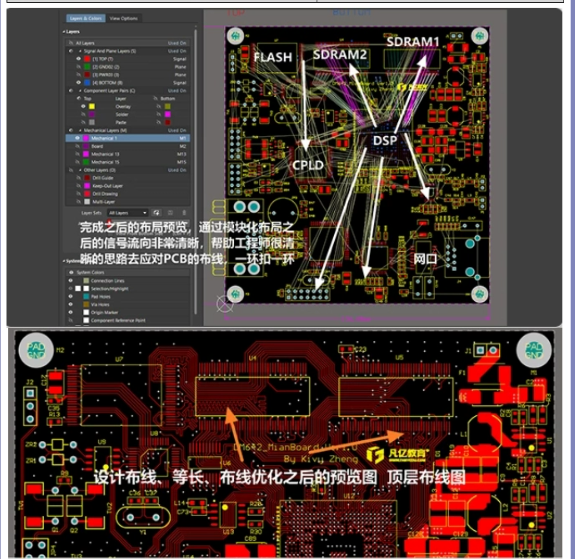Image resolution: width=575 pixels, height=559 pixels.
Task: Click Used On beside All Layers
Action: [x=177, y=43]
